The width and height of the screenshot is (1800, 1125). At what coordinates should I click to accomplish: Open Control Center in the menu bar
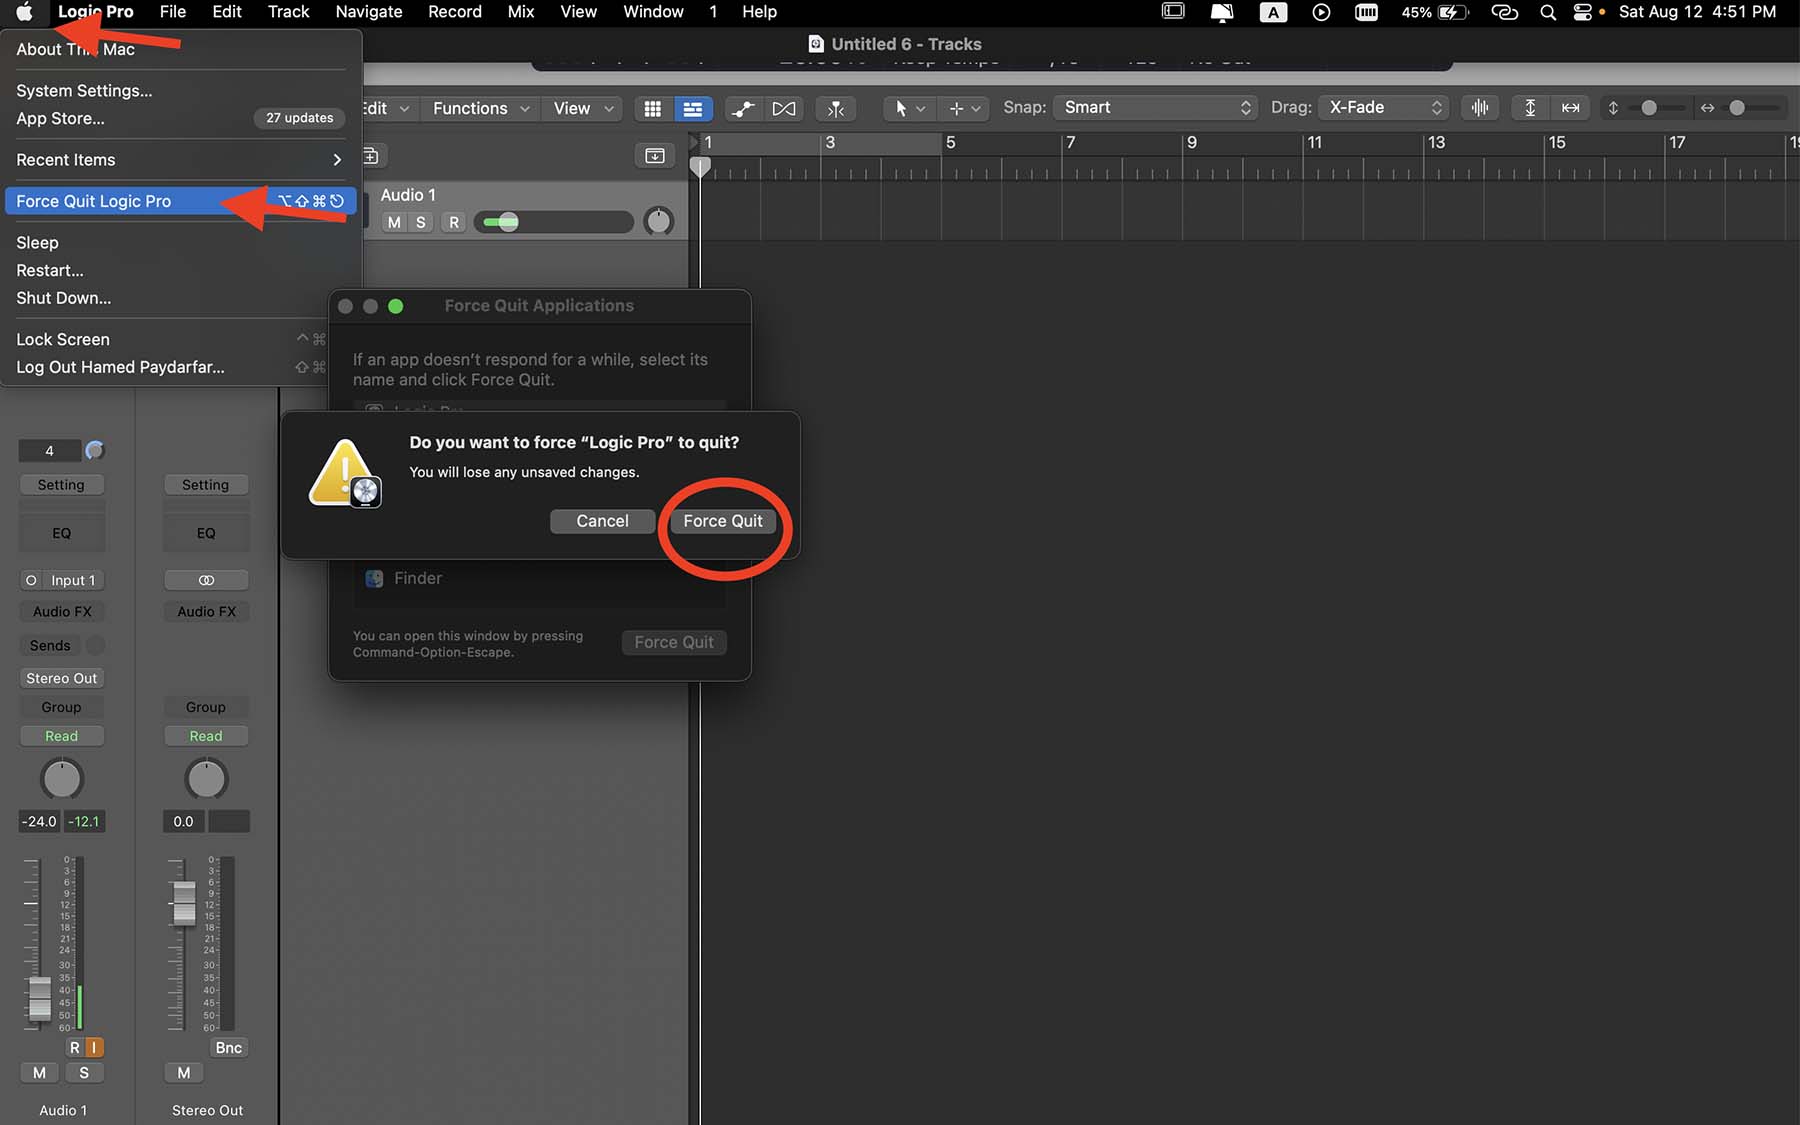[x=1583, y=12]
